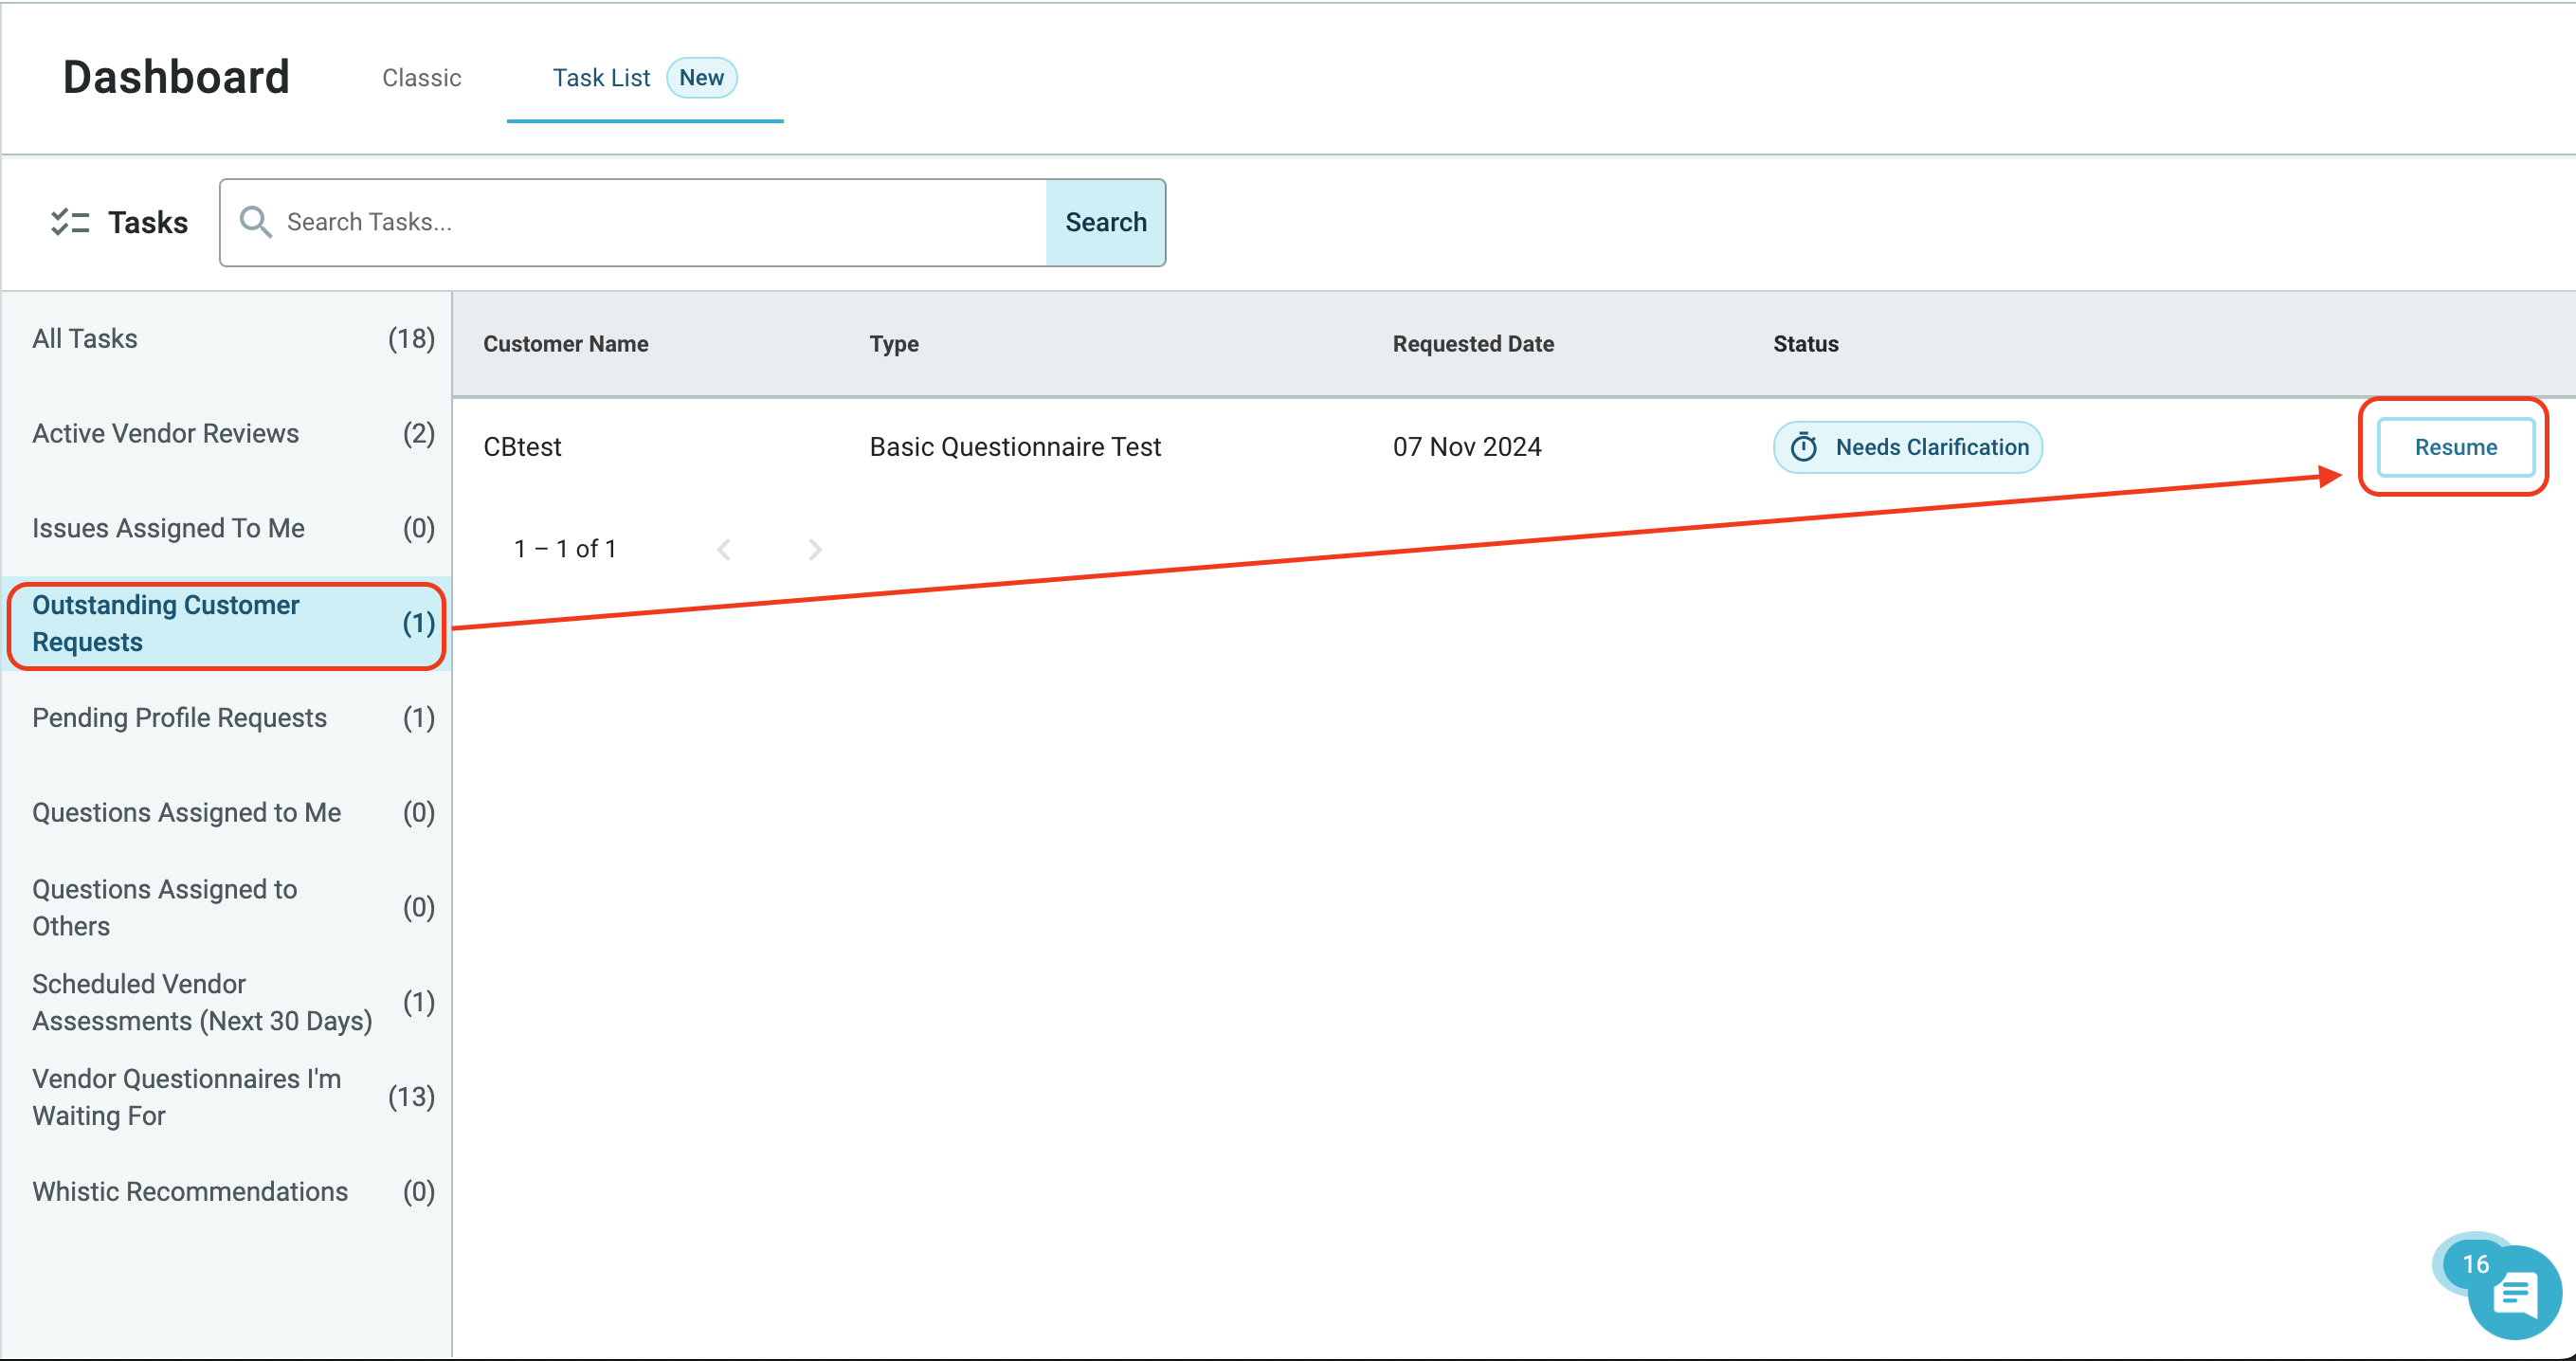Screen dimensions: 2576x1361
Task: Click the New badge next to Task List
Action: click(702, 77)
